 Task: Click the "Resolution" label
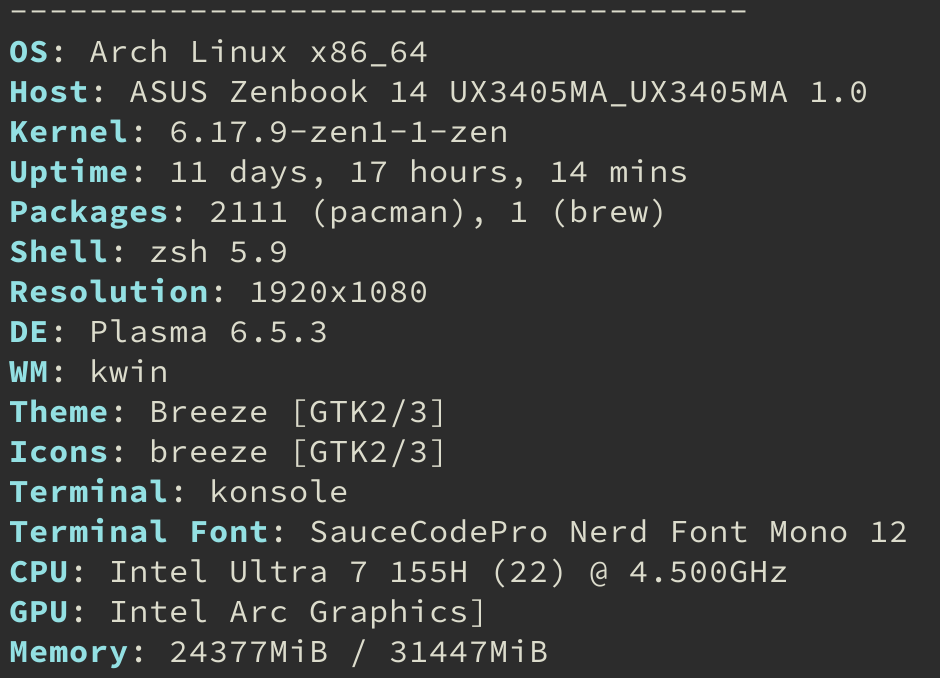pyautogui.click(x=109, y=292)
